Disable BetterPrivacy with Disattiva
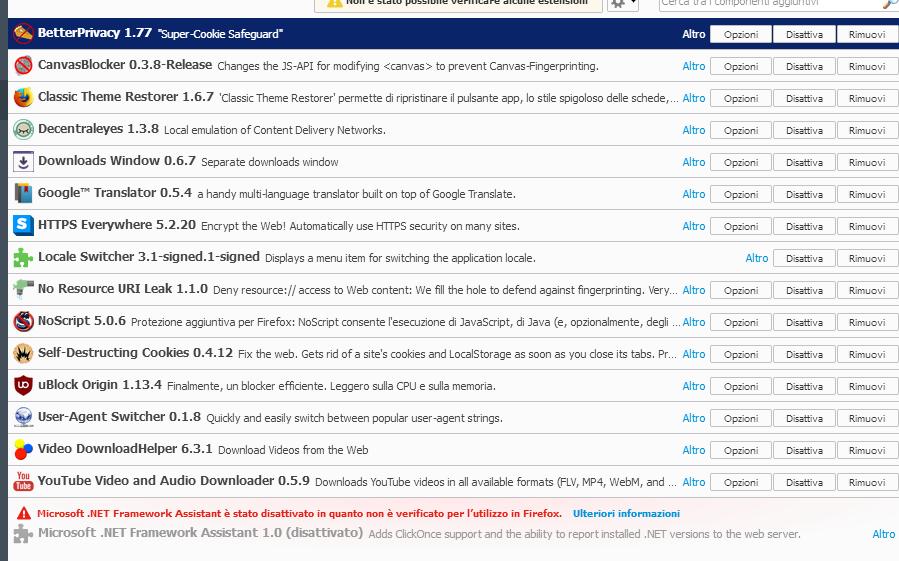Screen dimensions: 899x561 804,34
